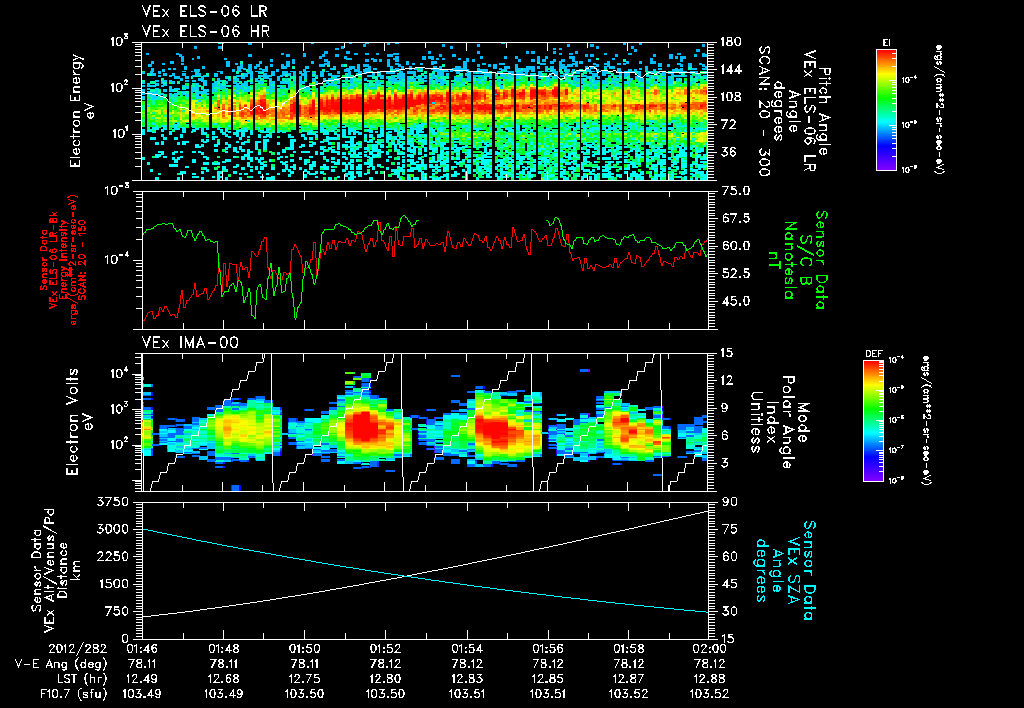Click the 2250 km altitude tick label
The width and height of the screenshot is (1024, 708).
pos(113,556)
